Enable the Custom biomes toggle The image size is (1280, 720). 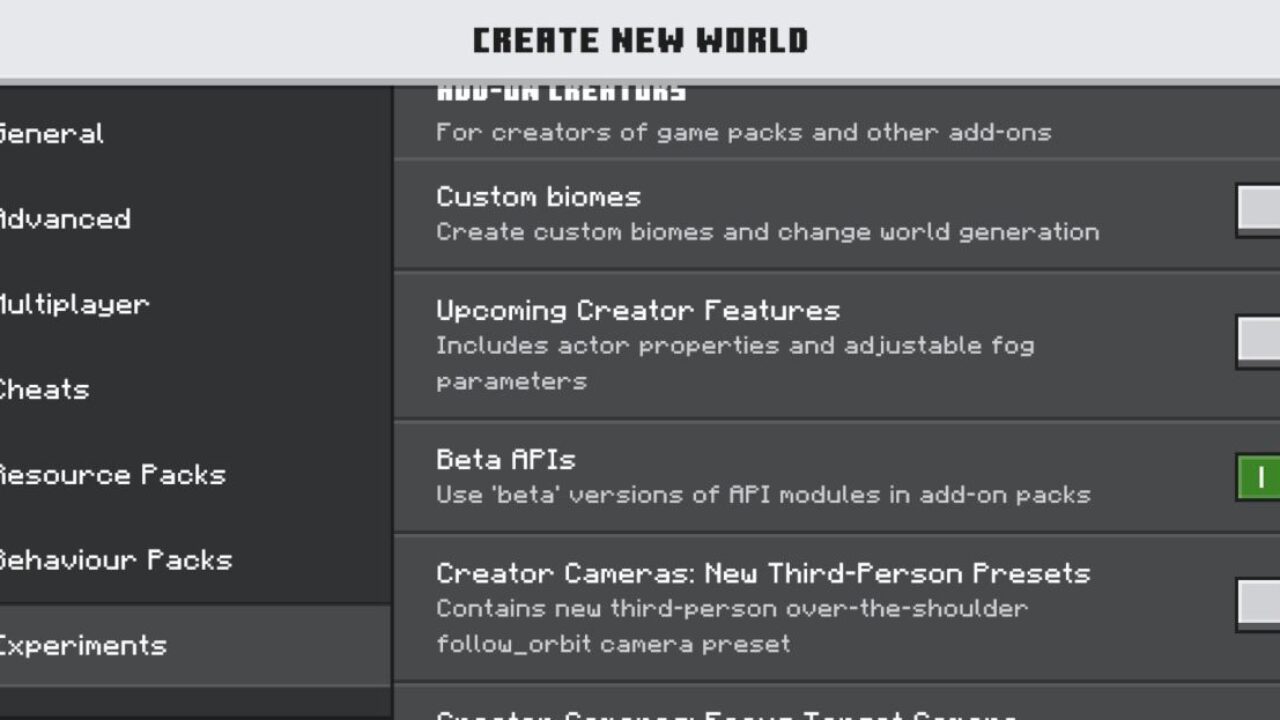(x=1258, y=210)
